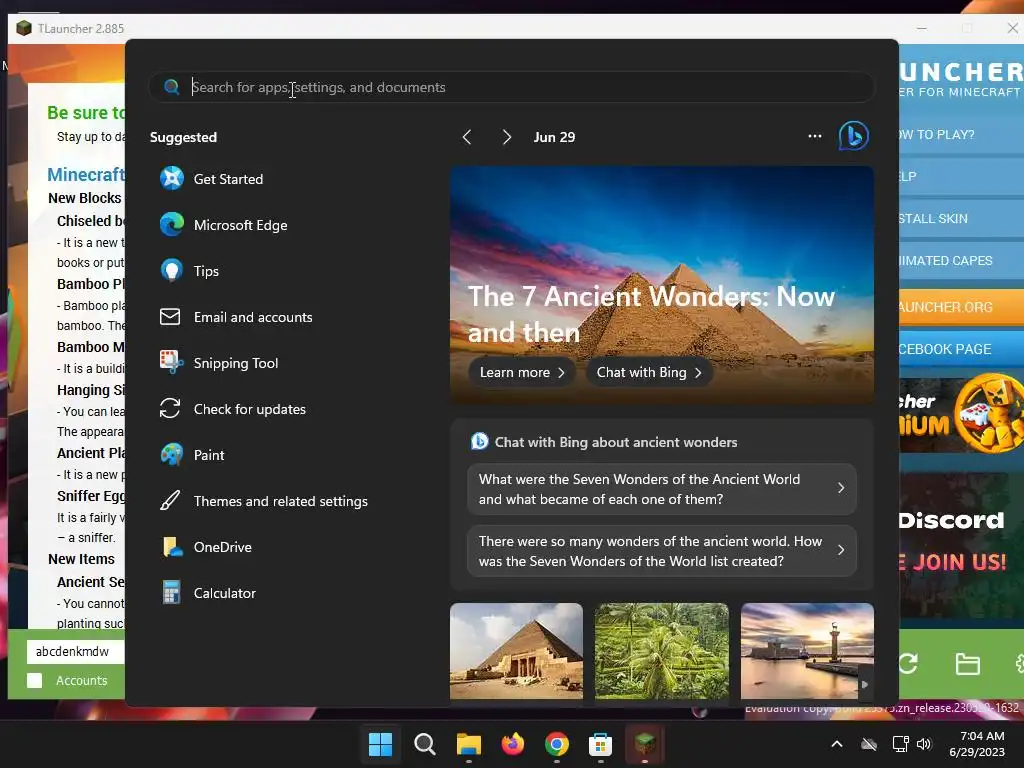This screenshot has height=768, width=1024.
Task: Go to next day in search highlights
Action: coord(506,137)
